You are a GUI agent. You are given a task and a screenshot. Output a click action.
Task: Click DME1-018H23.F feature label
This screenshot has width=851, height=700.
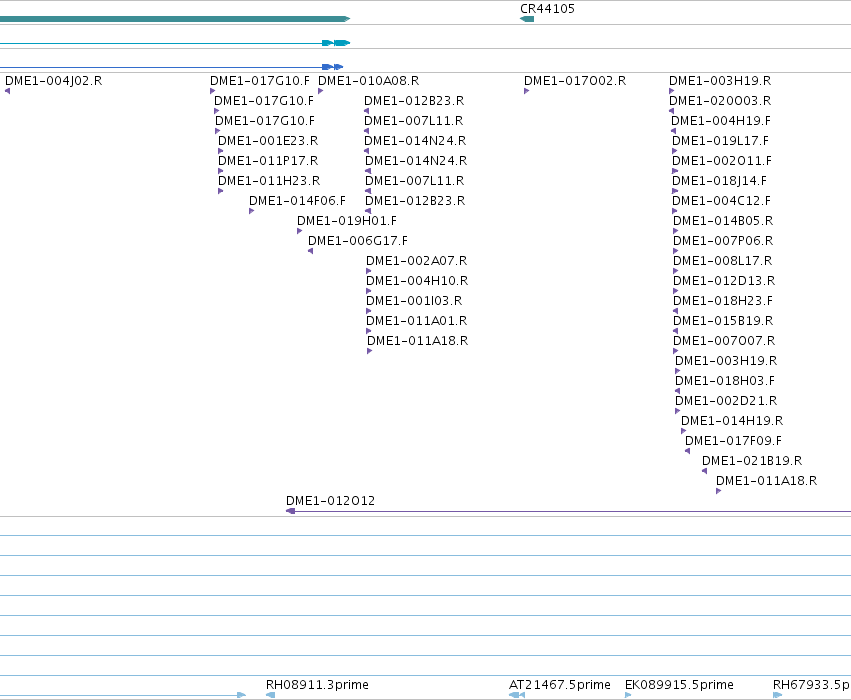point(723,301)
